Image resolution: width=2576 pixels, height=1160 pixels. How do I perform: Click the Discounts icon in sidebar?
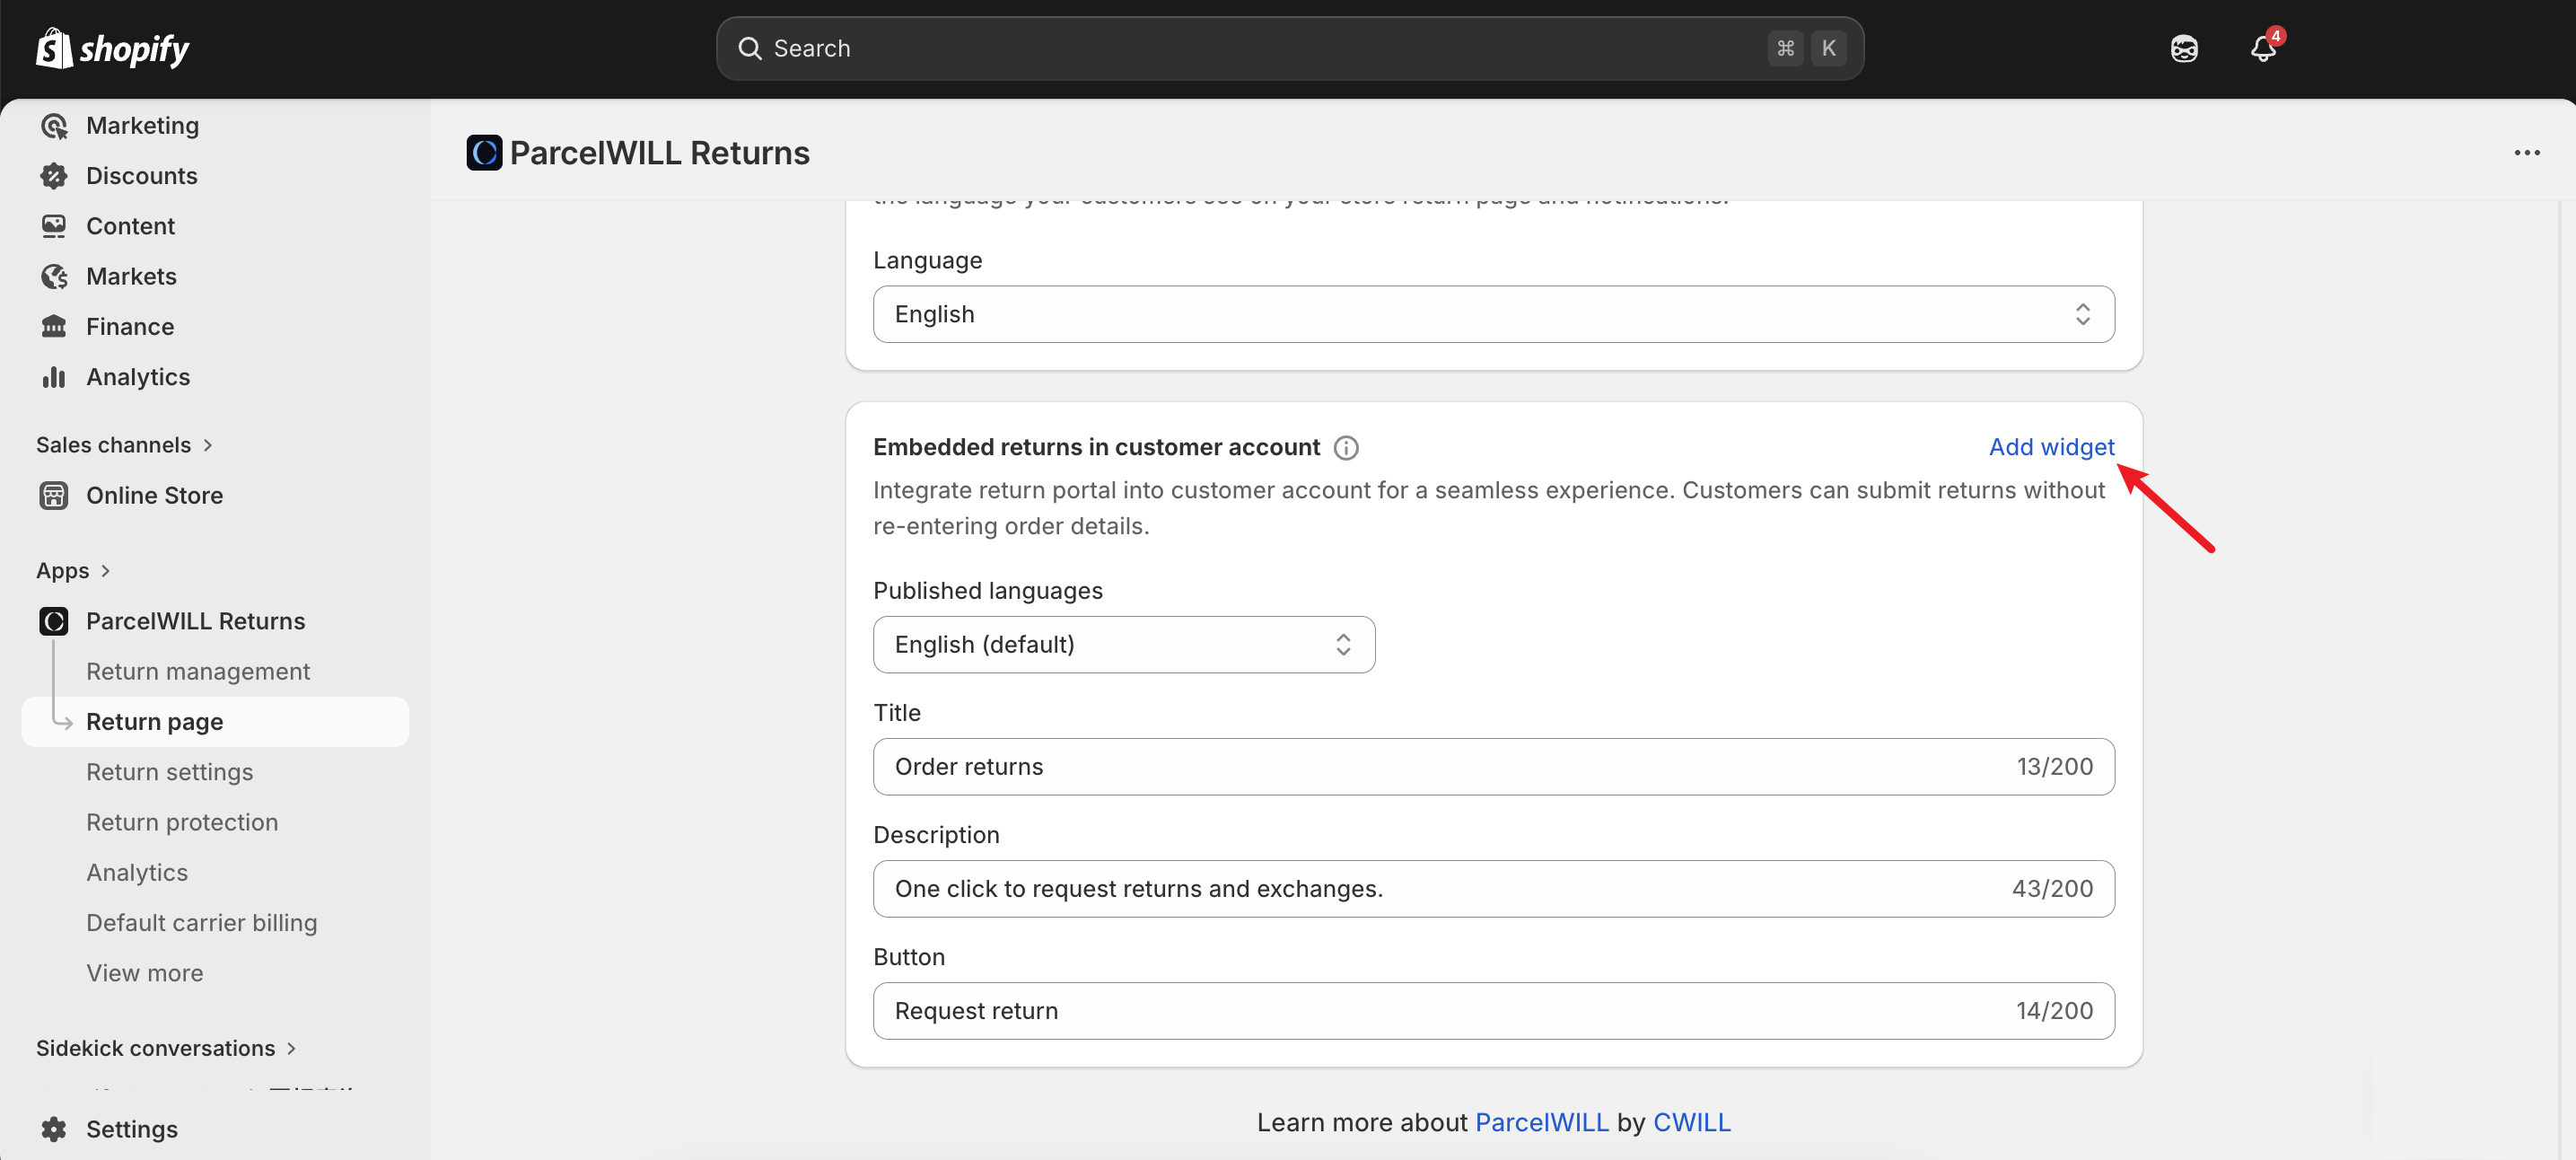54,176
